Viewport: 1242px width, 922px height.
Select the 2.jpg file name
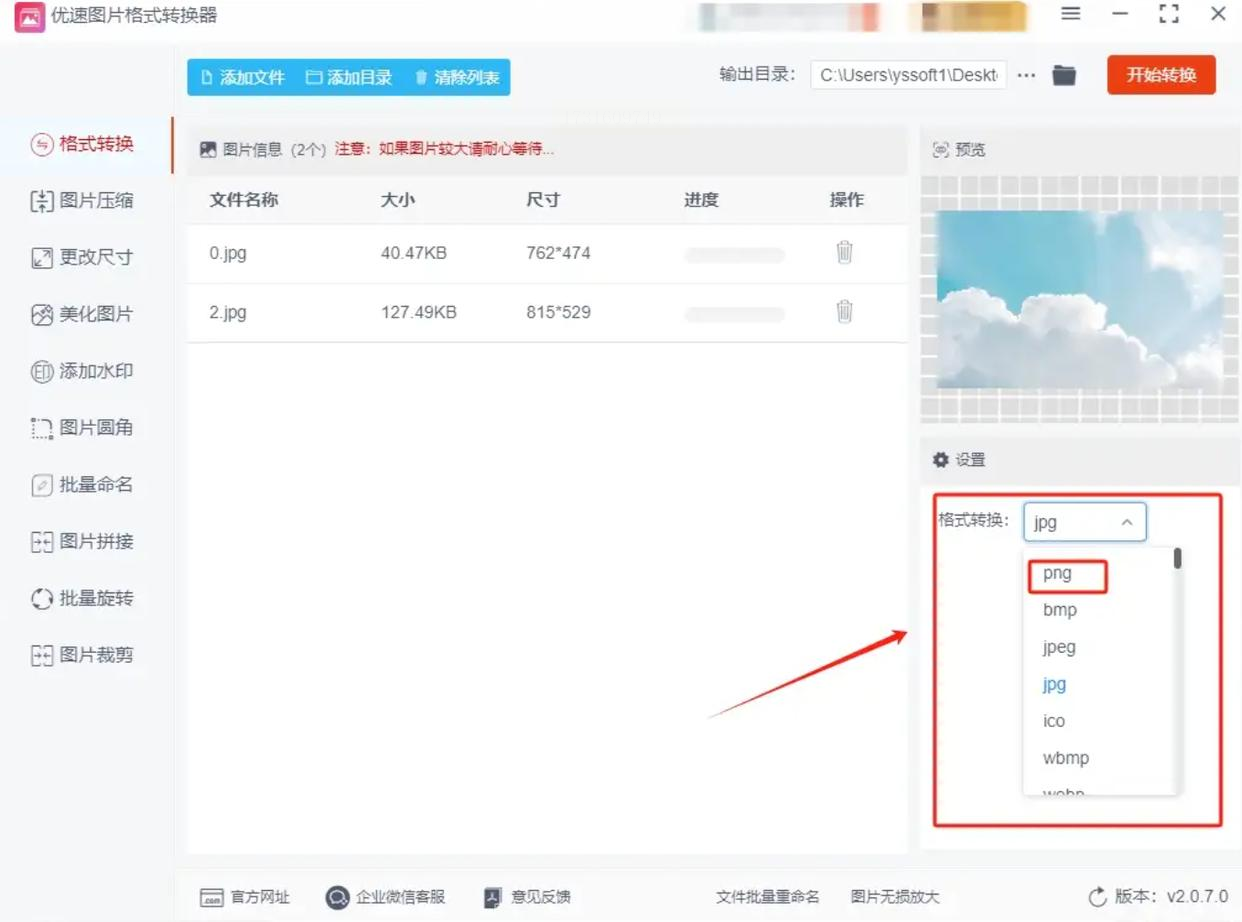(228, 312)
